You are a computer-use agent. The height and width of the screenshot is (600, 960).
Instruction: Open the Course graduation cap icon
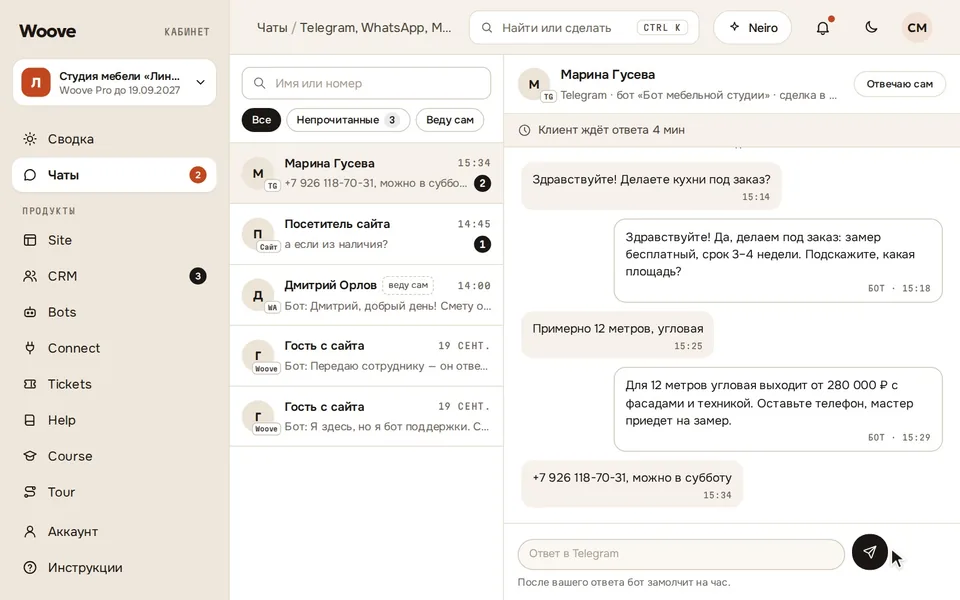29,456
